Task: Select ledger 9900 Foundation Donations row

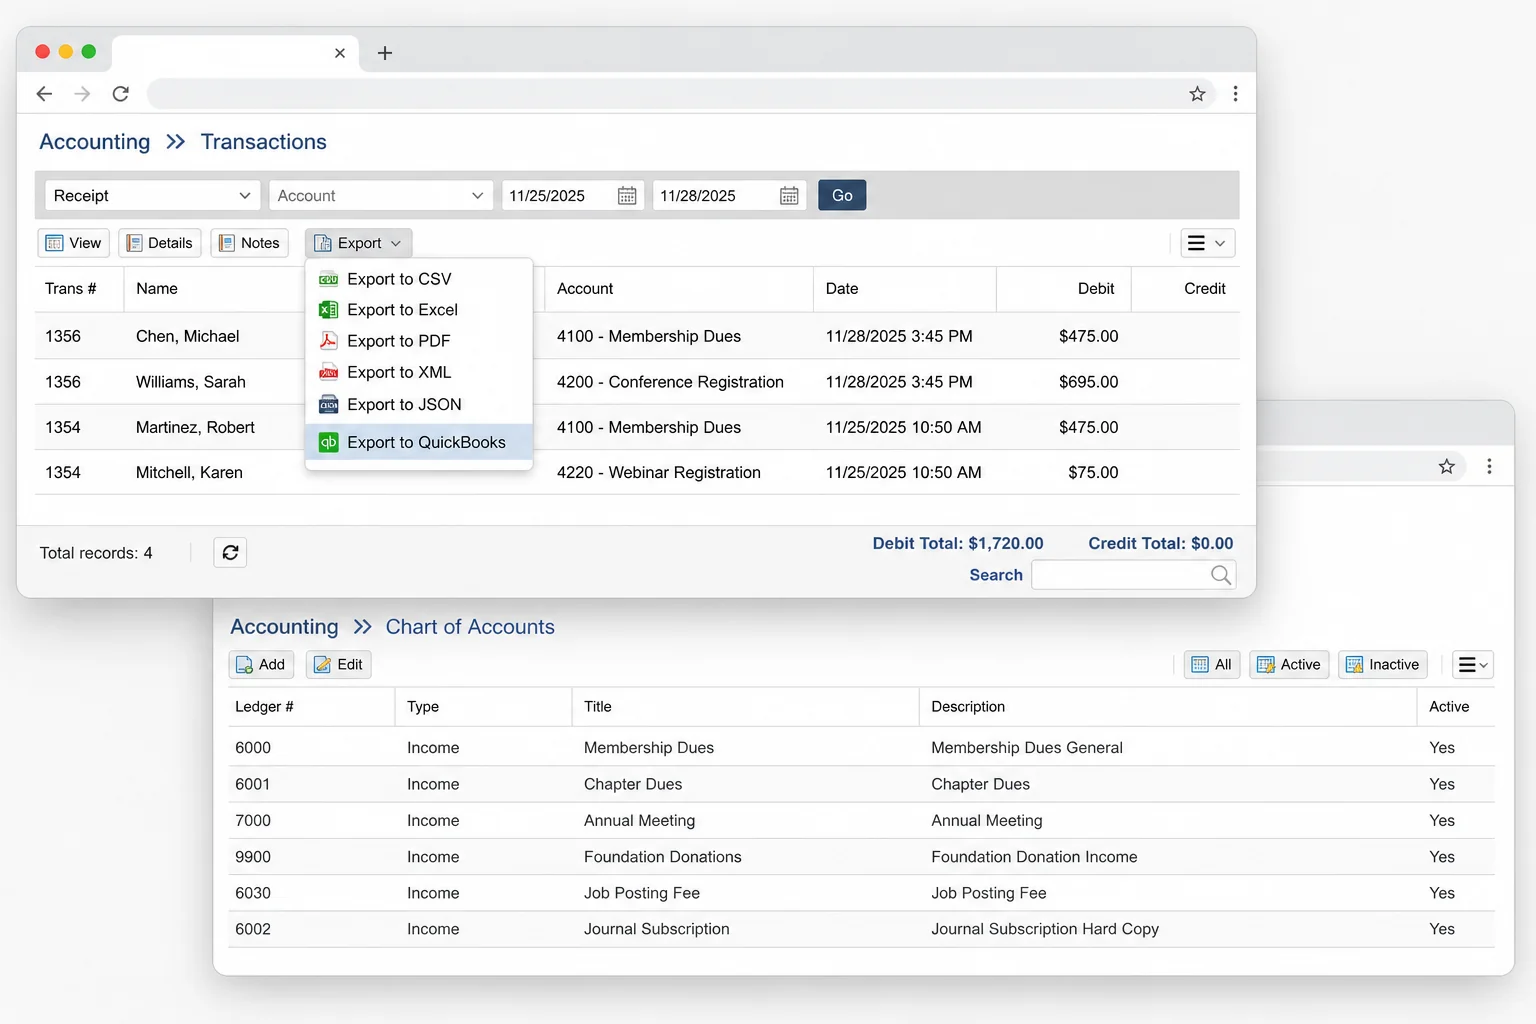Action: pyautogui.click(x=861, y=857)
